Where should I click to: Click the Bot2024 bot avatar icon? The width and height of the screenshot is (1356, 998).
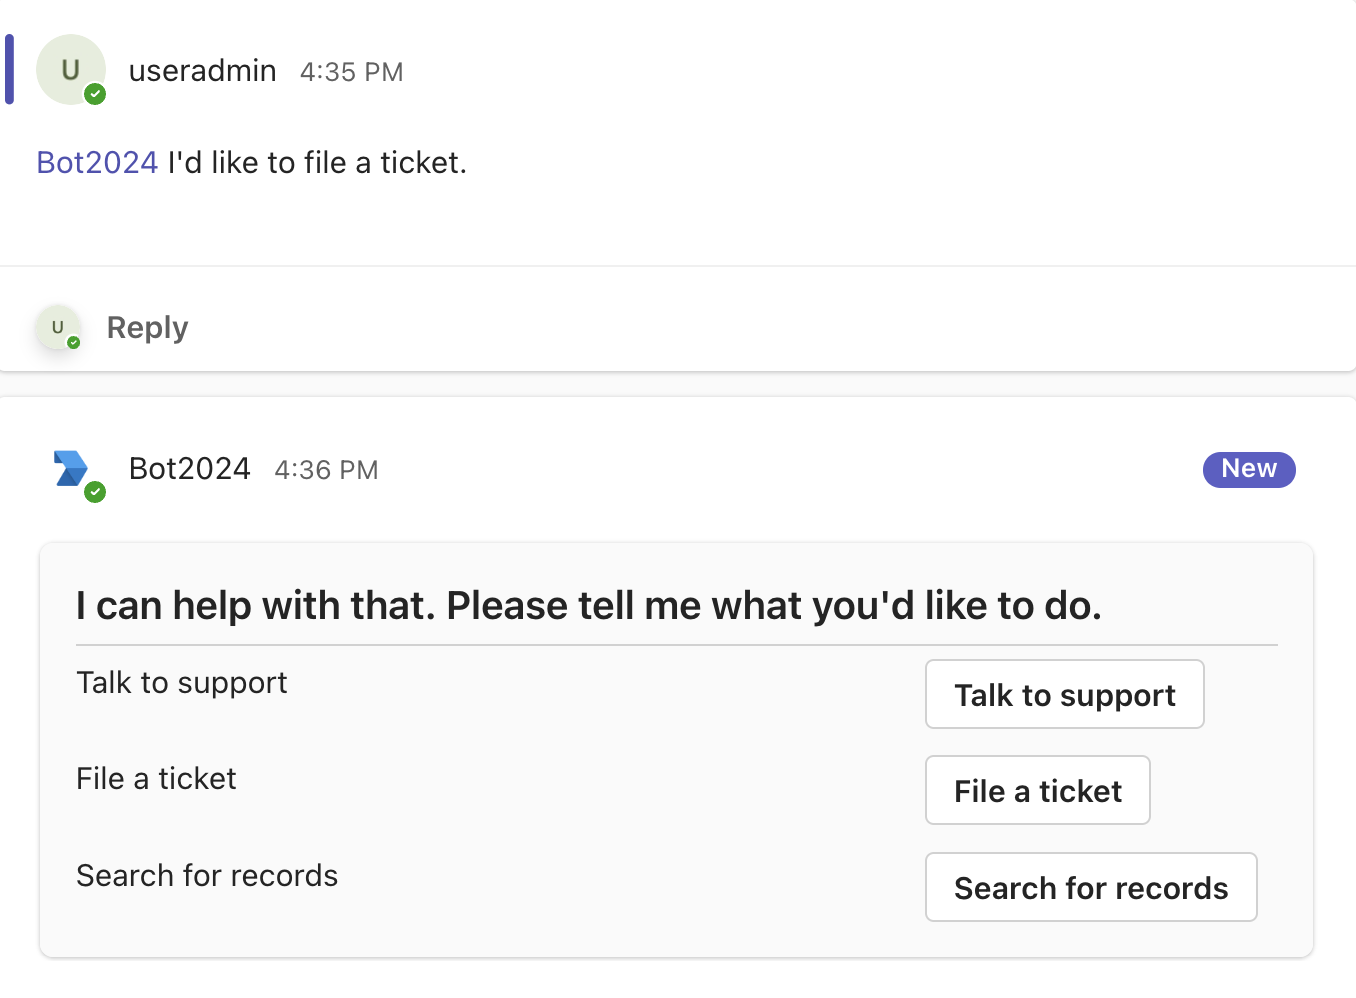click(x=70, y=467)
